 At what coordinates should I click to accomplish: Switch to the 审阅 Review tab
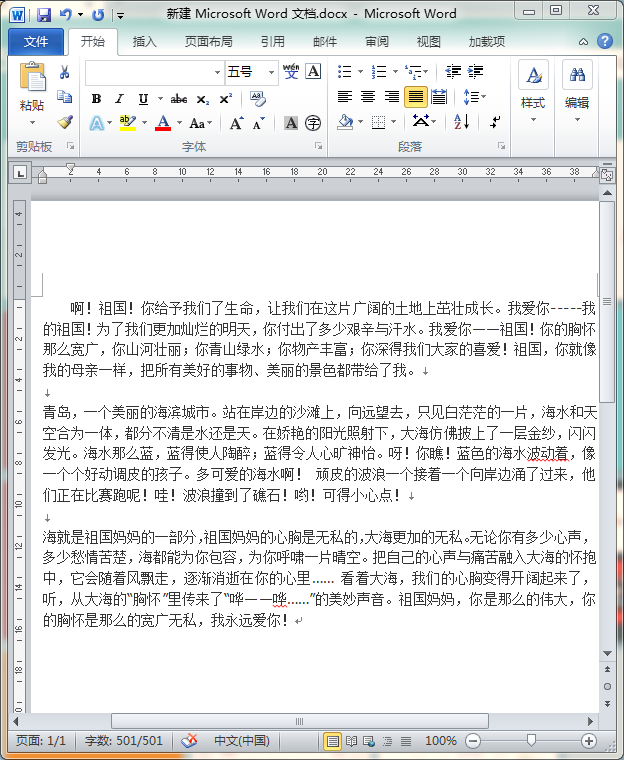[x=377, y=42]
